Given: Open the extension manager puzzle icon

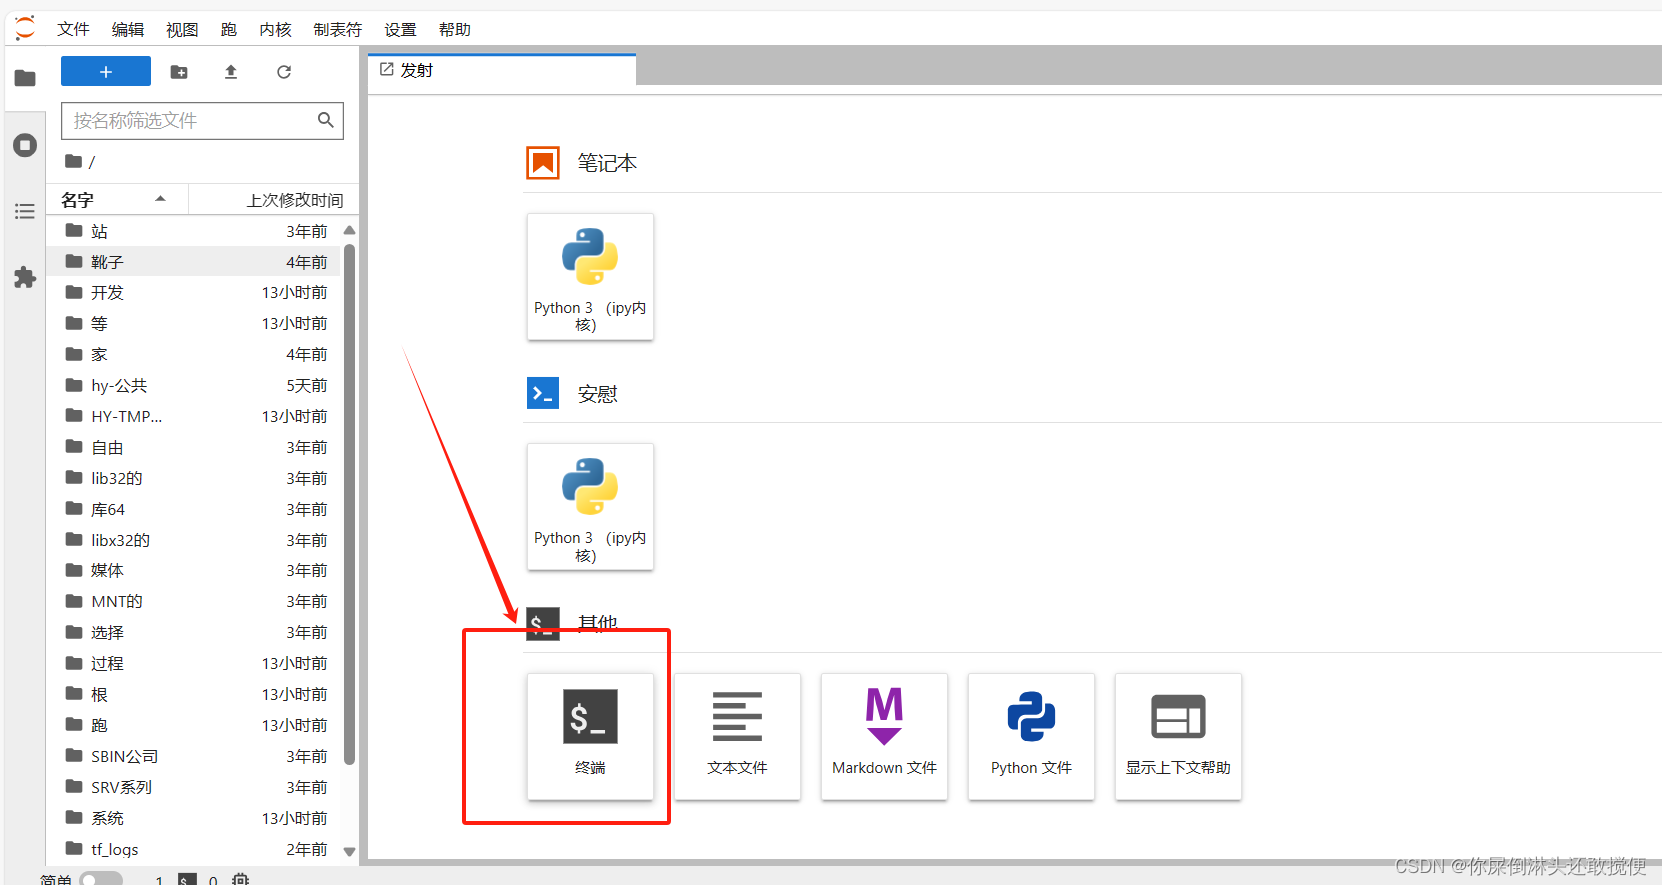Looking at the screenshot, I should [25, 277].
